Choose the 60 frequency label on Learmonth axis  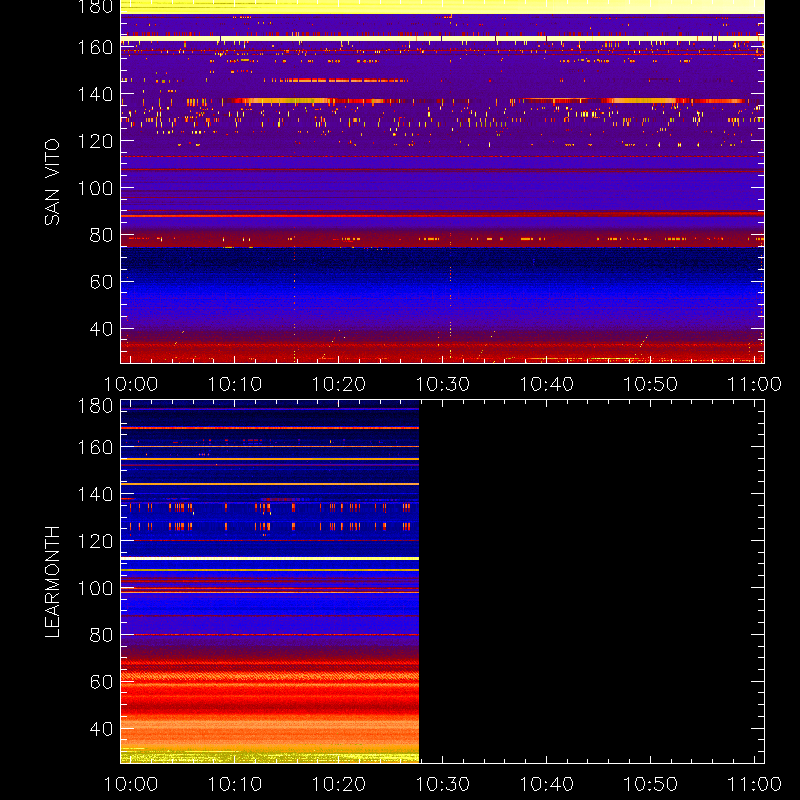pyautogui.click(x=102, y=682)
